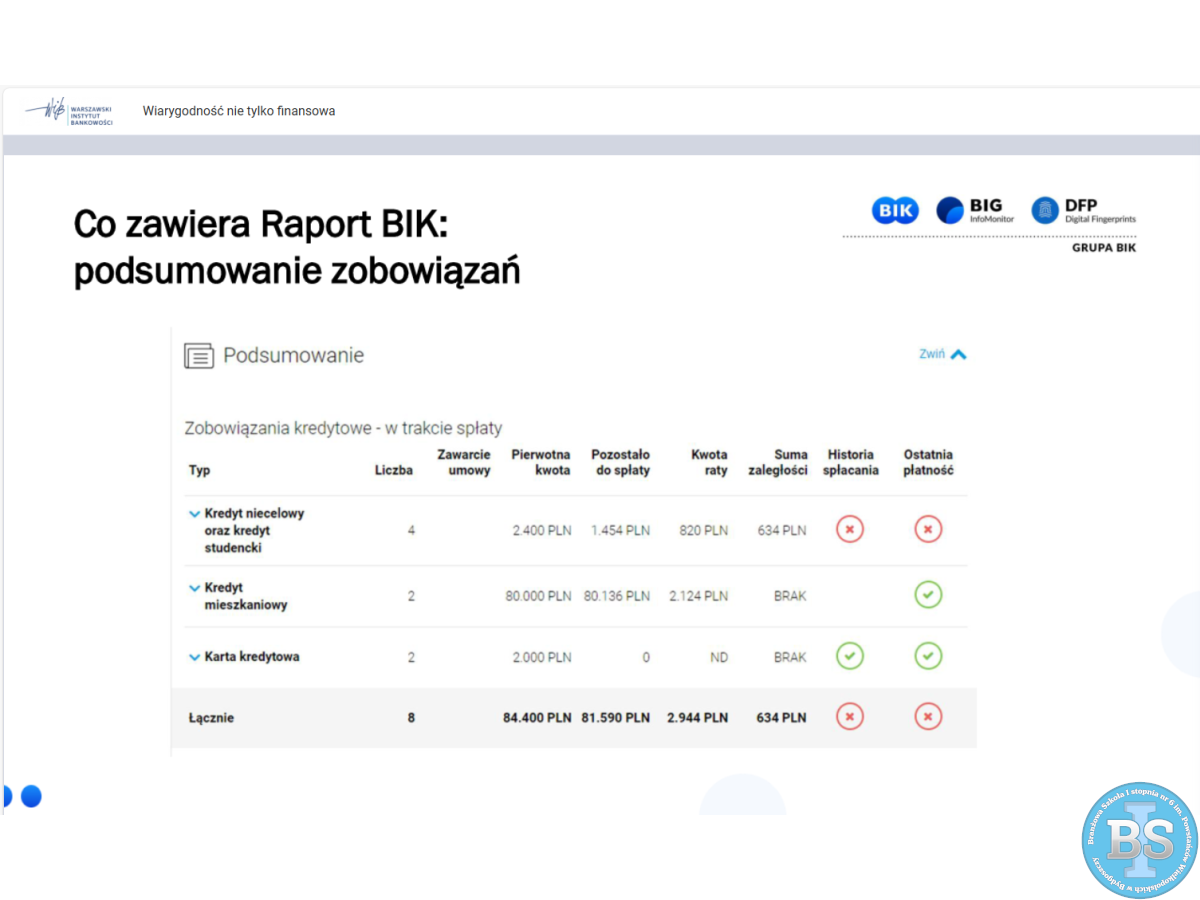Click the Suma zaległości column header
This screenshot has width=1200, height=900.
pyautogui.click(x=778, y=462)
